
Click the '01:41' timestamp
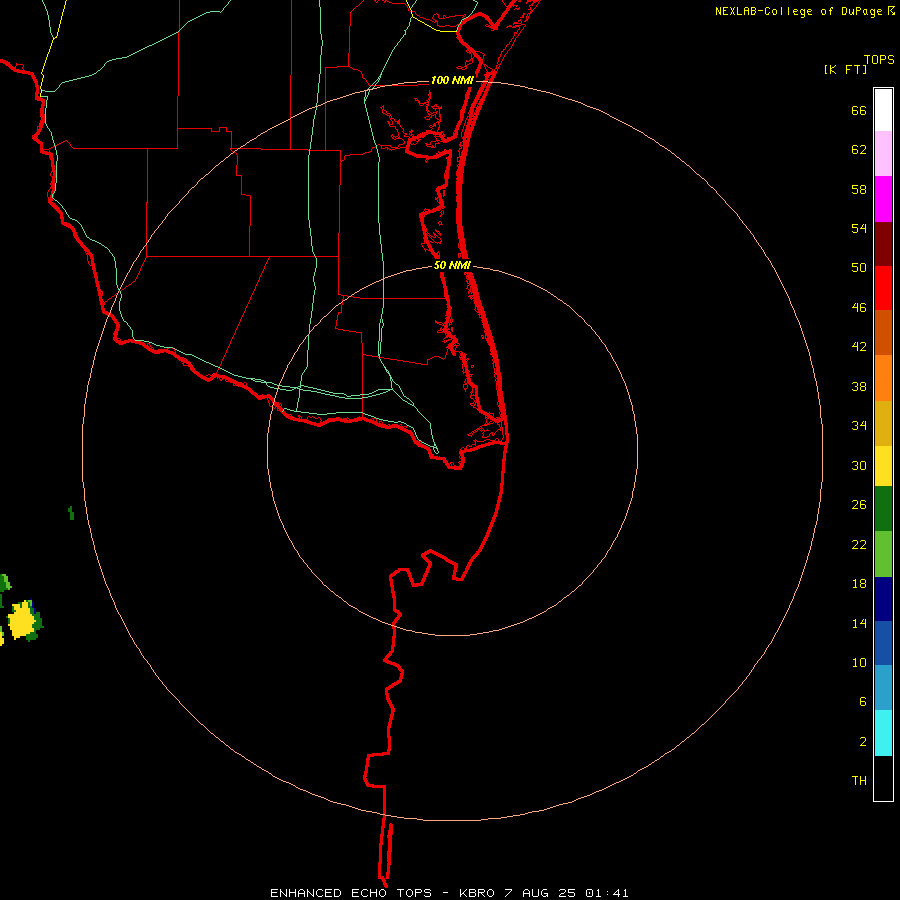[607, 893]
